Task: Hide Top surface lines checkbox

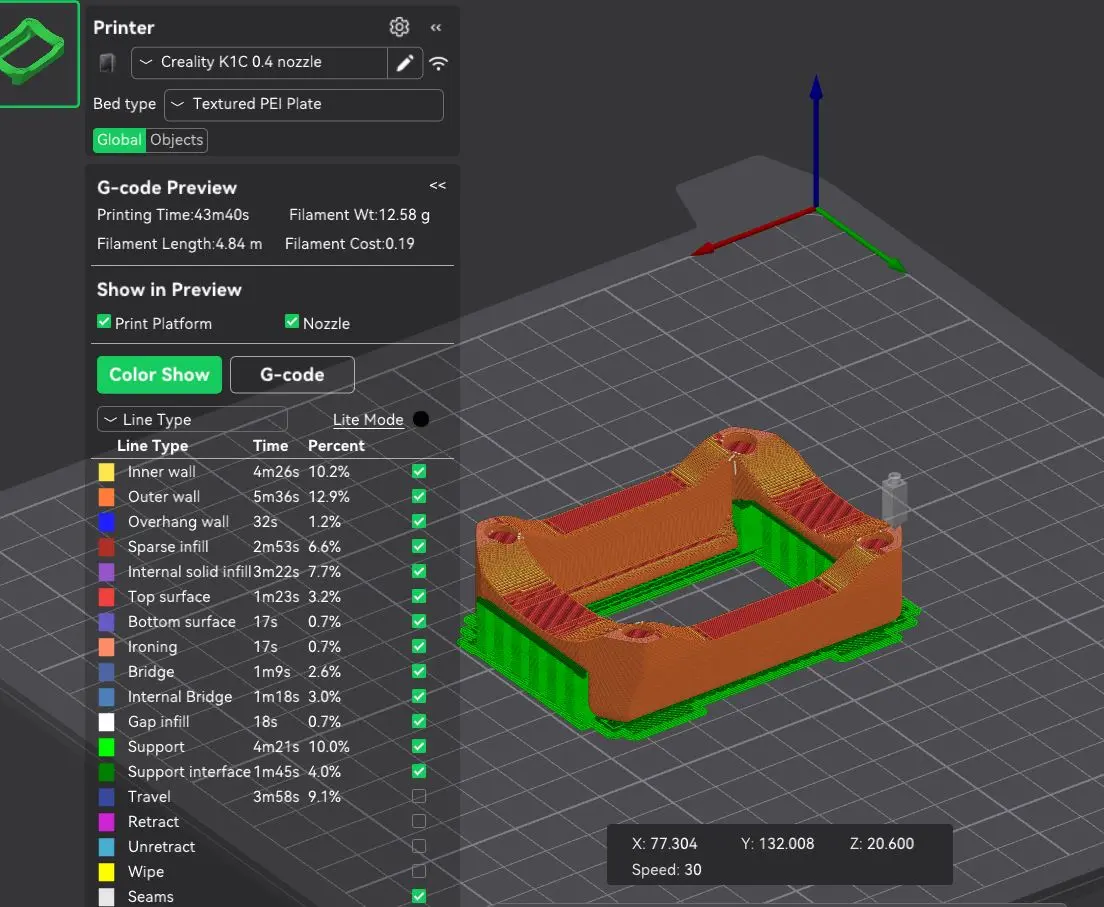Action: click(419, 596)
